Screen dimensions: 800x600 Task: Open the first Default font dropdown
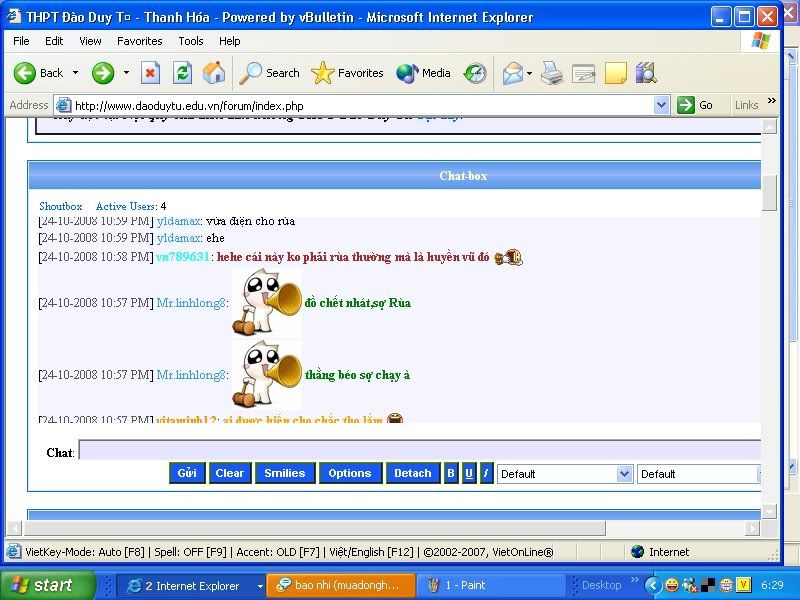[565, 474]
